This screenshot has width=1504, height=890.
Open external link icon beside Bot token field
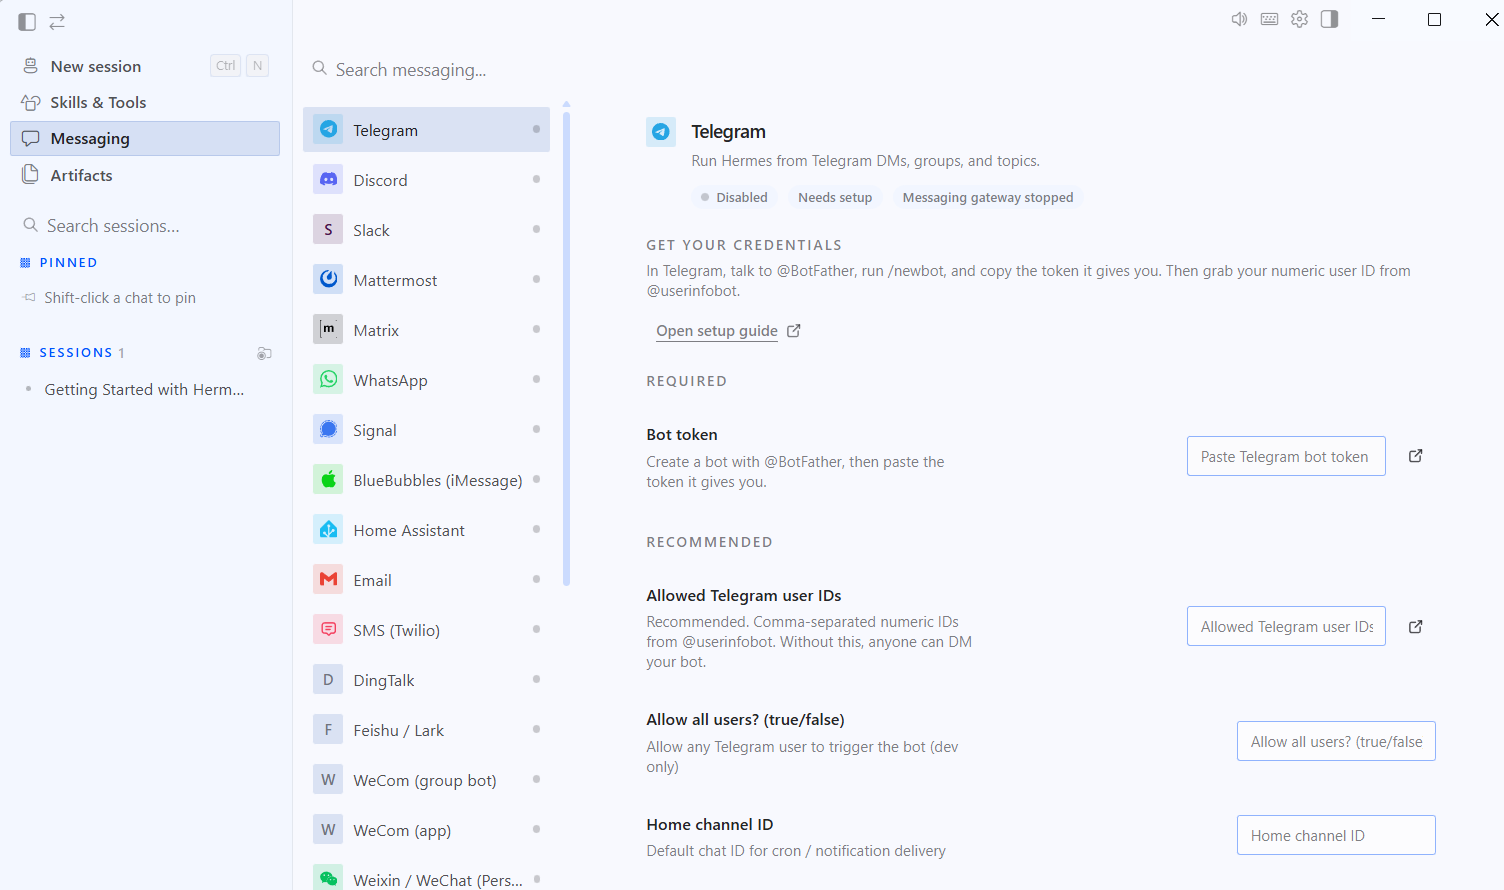[x=1415, y=456]
